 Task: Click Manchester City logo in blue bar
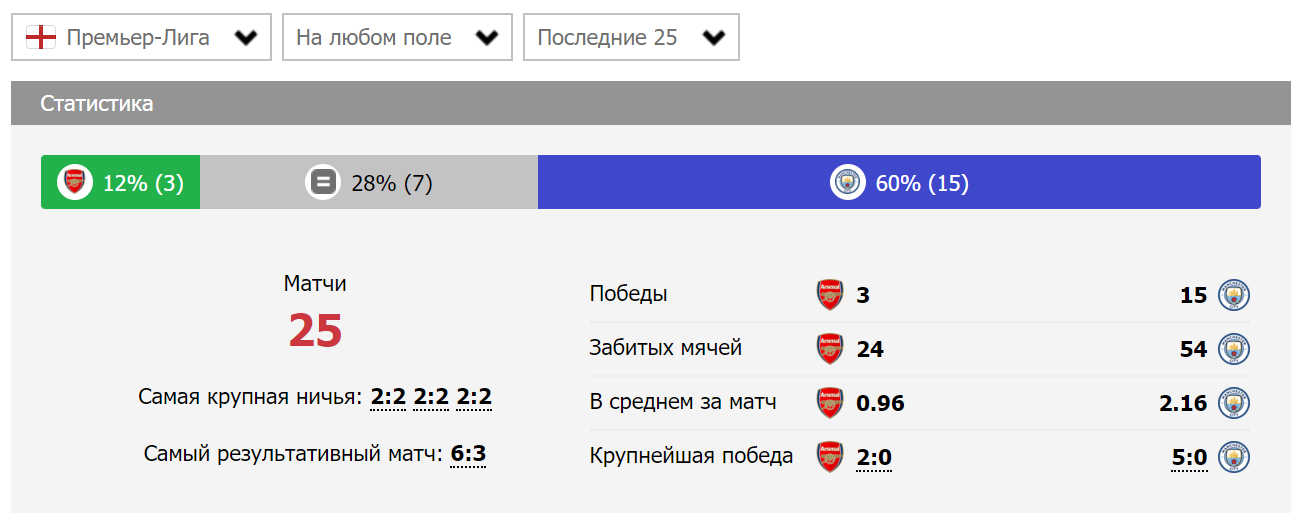(847, 183)
